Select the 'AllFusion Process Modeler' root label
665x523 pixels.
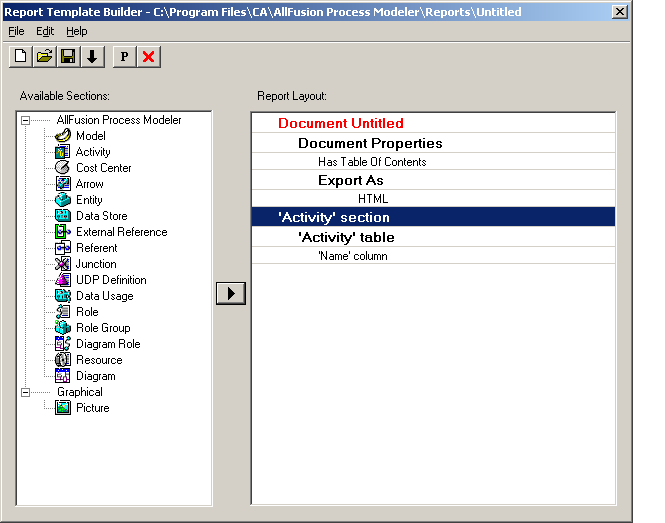tap(119, 120)
